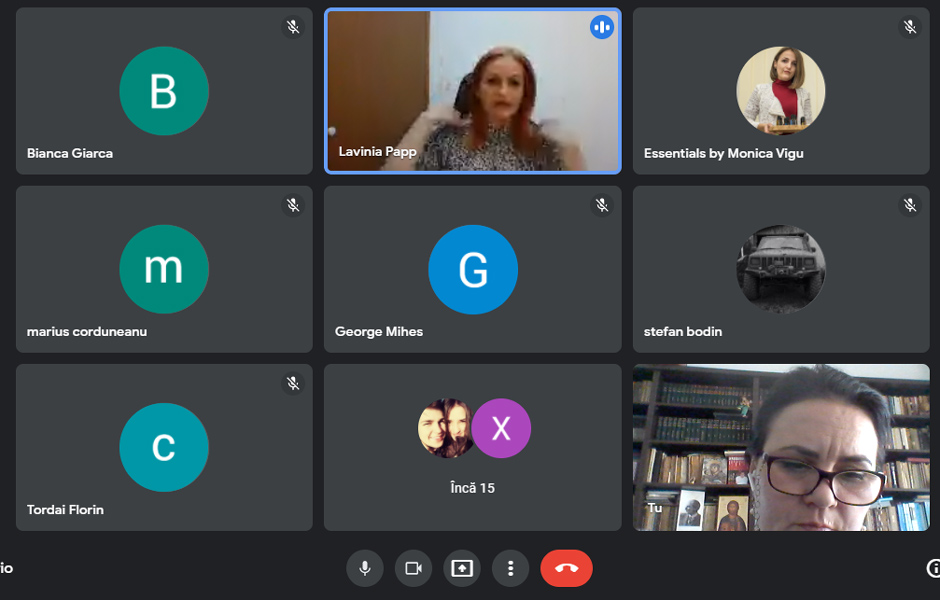Click the muted mic icon on marius corduneanu's tile

[293, 205]
